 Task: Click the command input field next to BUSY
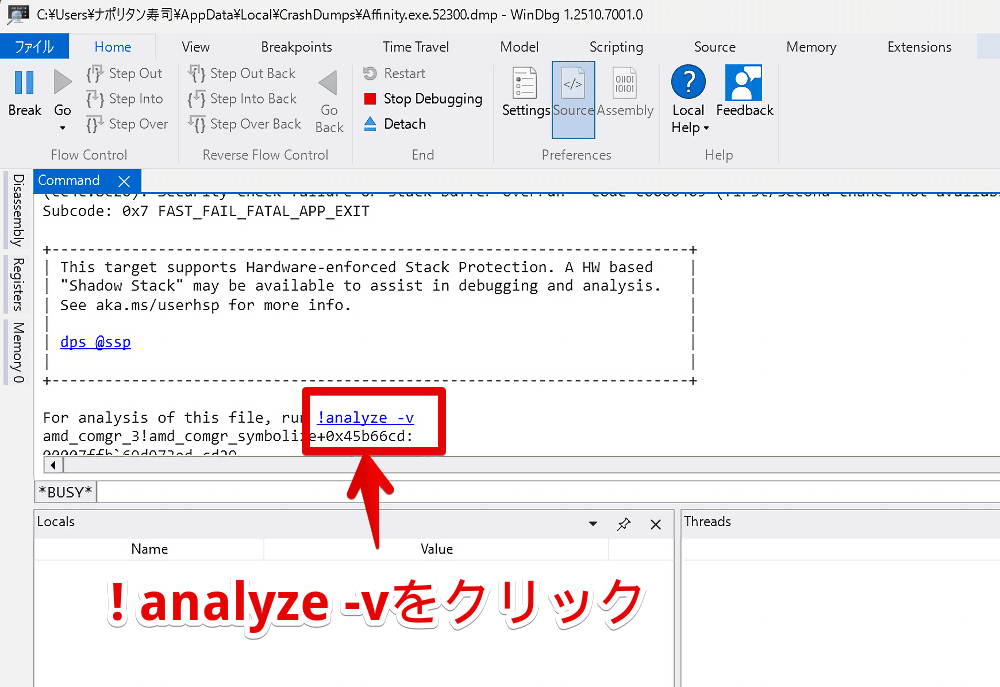pos(540,492)
